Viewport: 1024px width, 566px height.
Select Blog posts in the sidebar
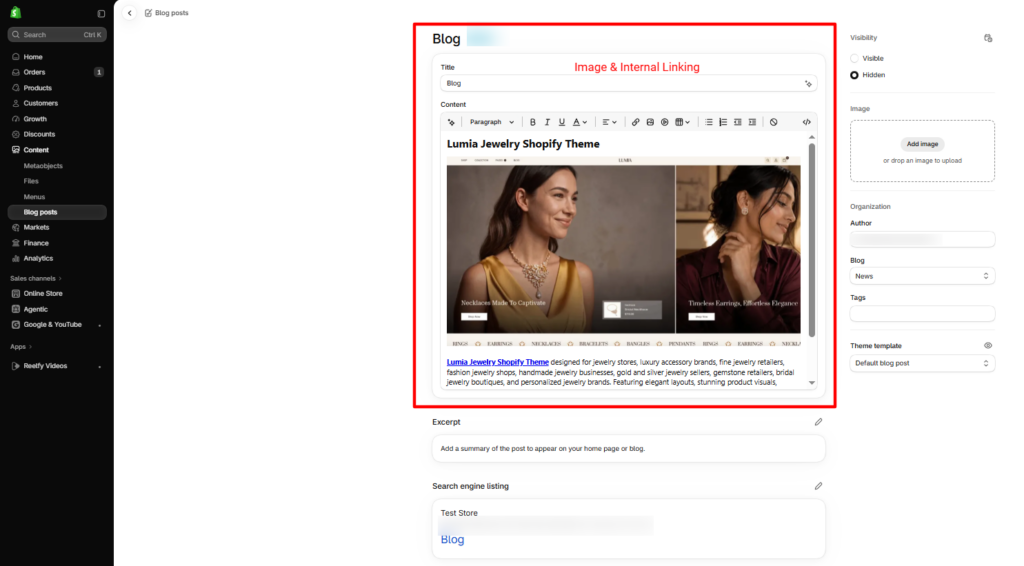coord(57,212)
